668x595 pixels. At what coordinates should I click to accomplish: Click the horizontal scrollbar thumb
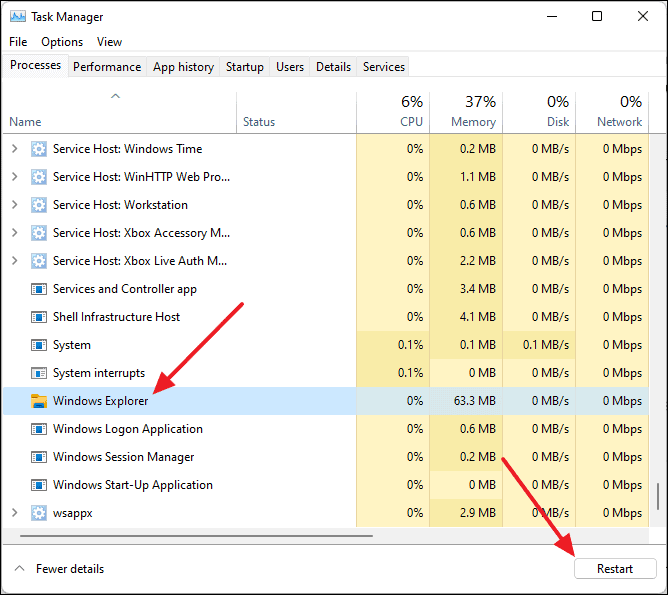tap(196, 536)
